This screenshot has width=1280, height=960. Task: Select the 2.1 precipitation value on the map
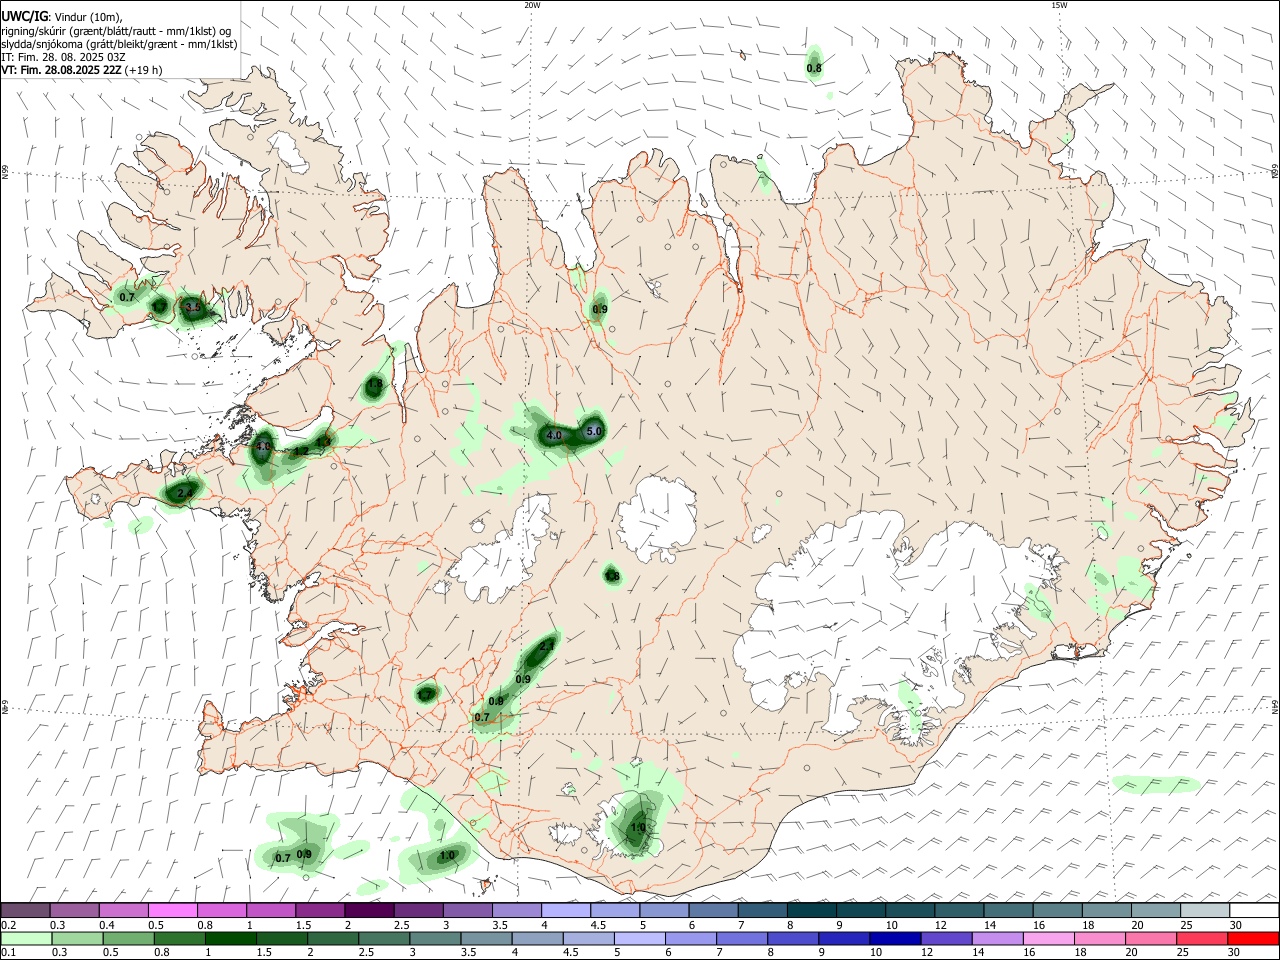546,647
